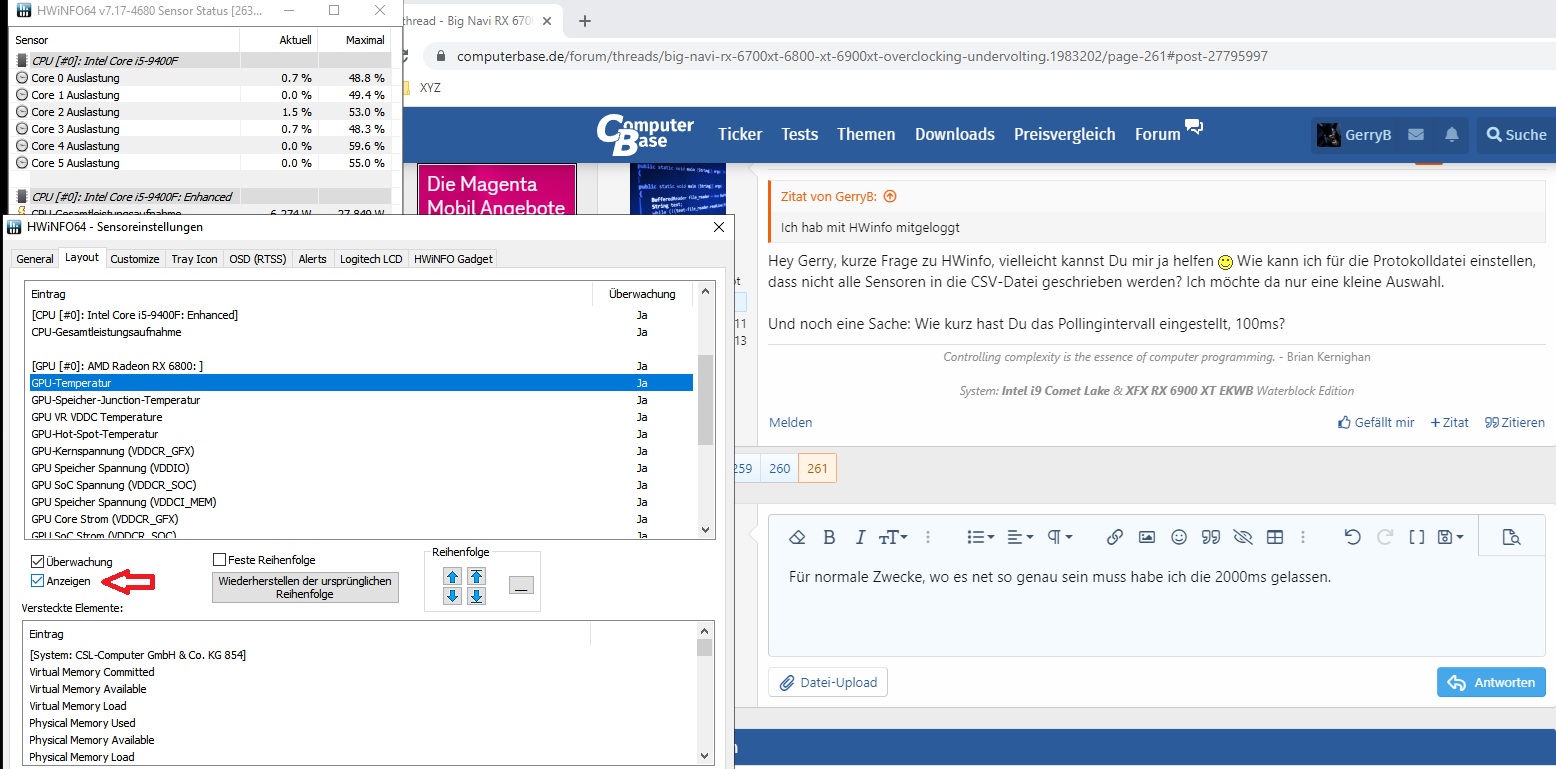Open the list options dropdown in editor

981,537
